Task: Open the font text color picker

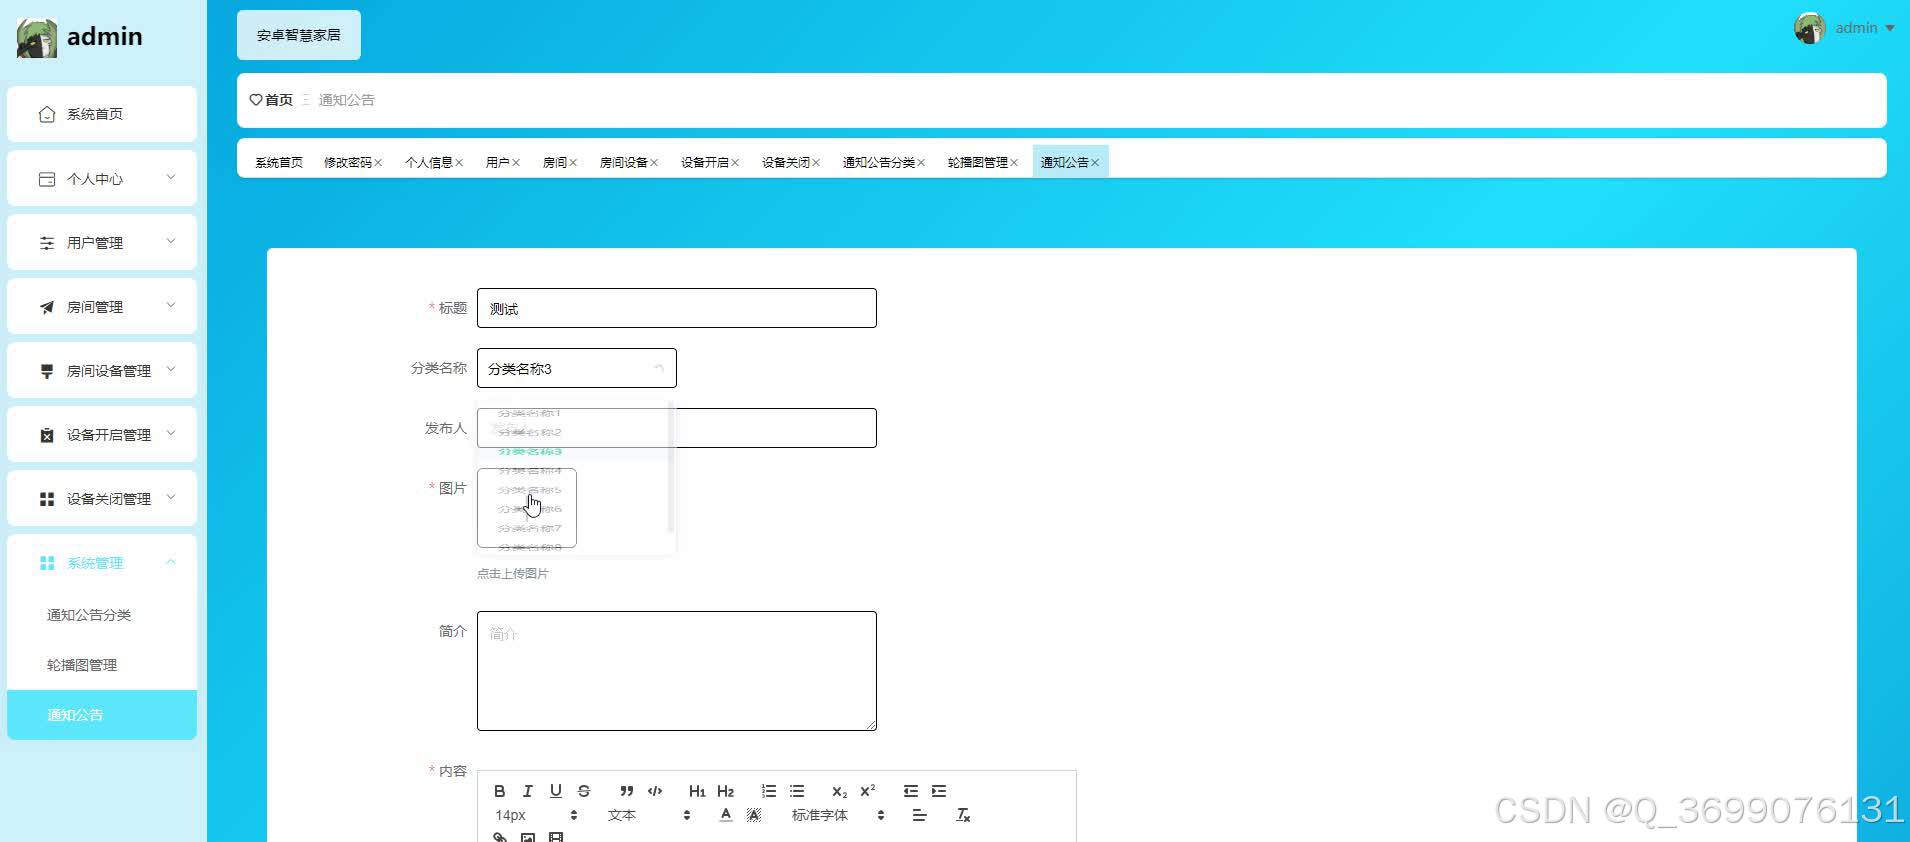Action: coord(726,815)
